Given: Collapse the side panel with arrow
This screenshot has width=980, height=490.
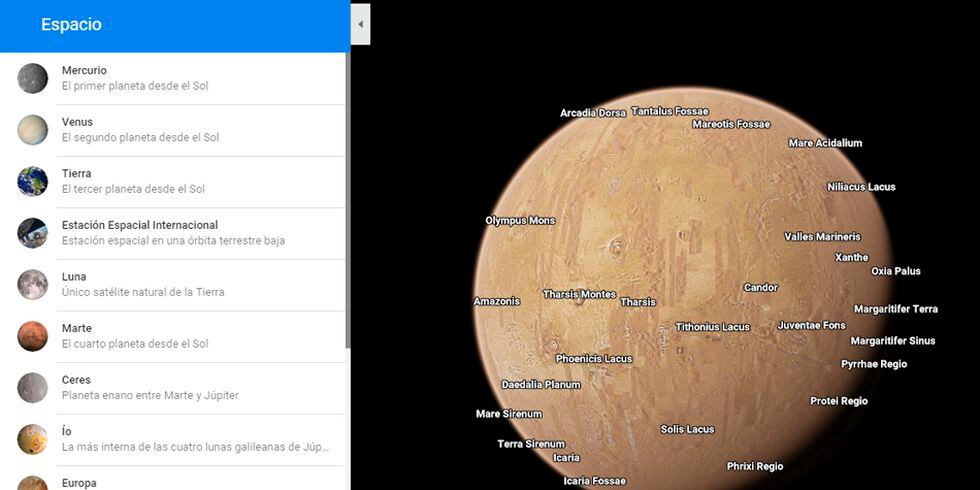Looking at the screenshot, I should pos(360,24).
